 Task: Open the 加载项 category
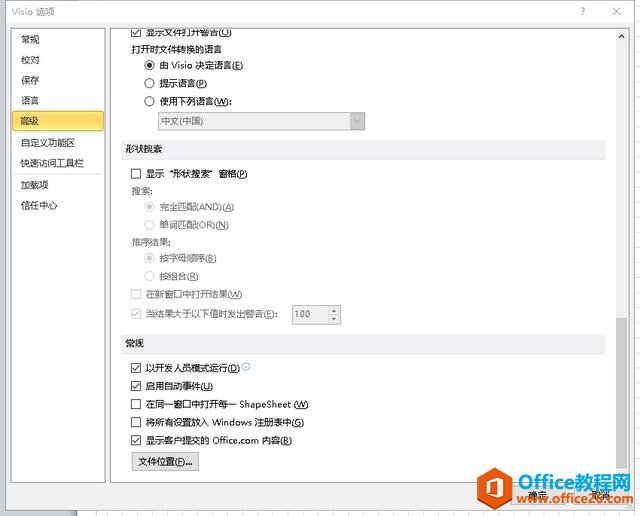[x=35, y=185]
